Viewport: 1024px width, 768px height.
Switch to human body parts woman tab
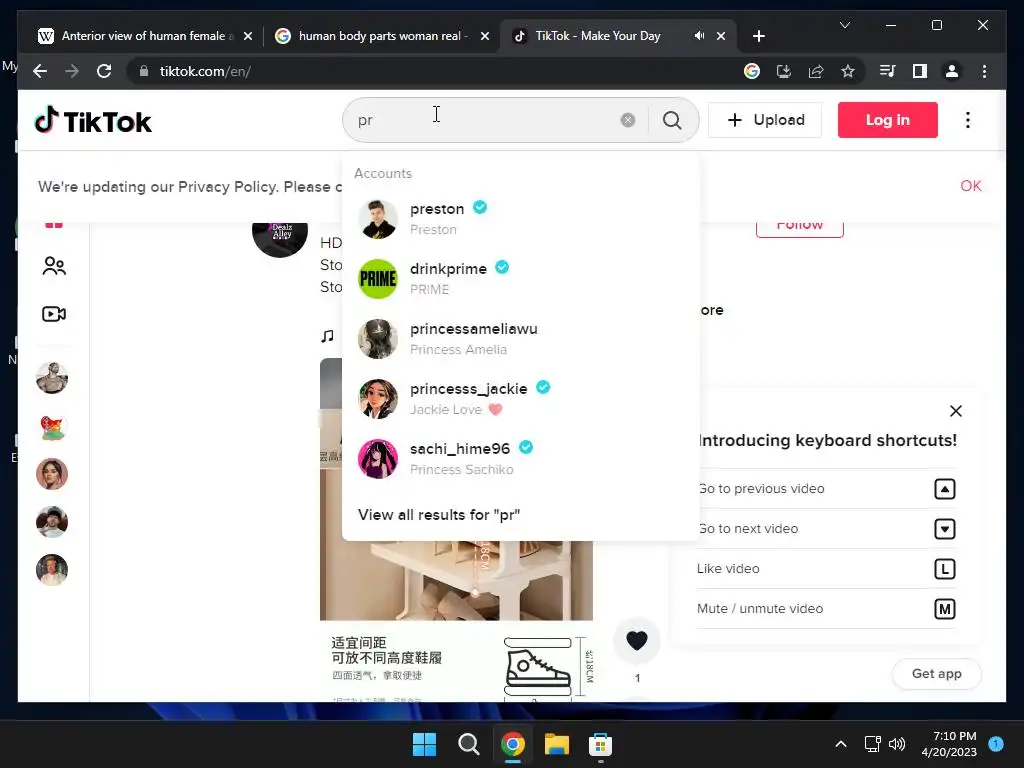[383, 36]
